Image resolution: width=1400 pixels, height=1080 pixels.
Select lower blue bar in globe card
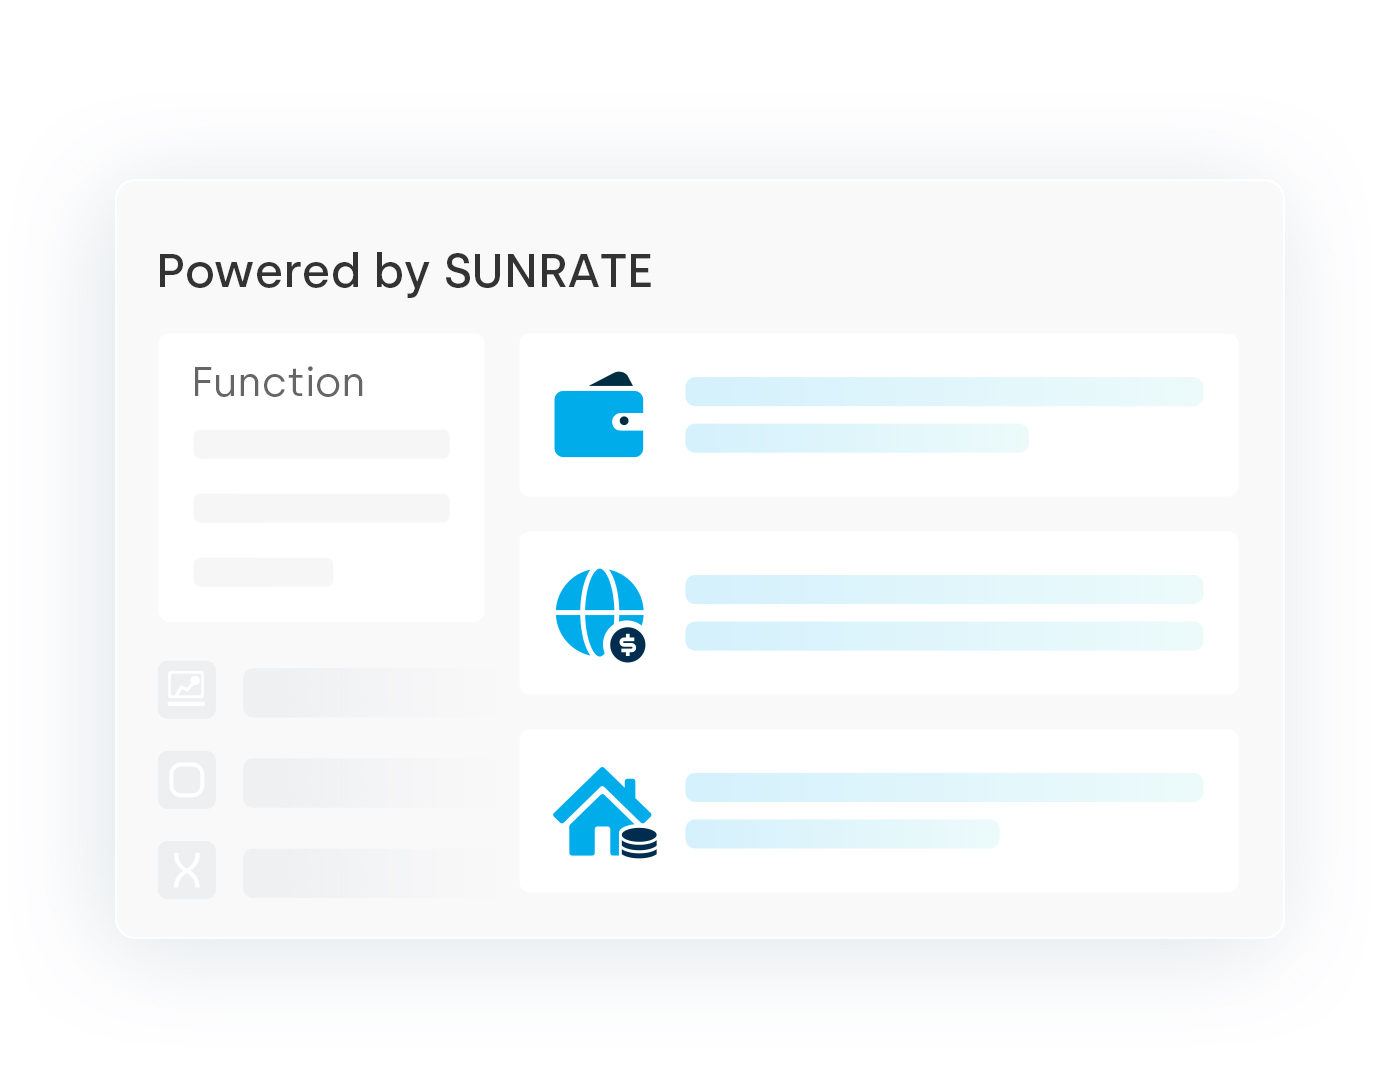pyautogui.click(x=943, y=636)
